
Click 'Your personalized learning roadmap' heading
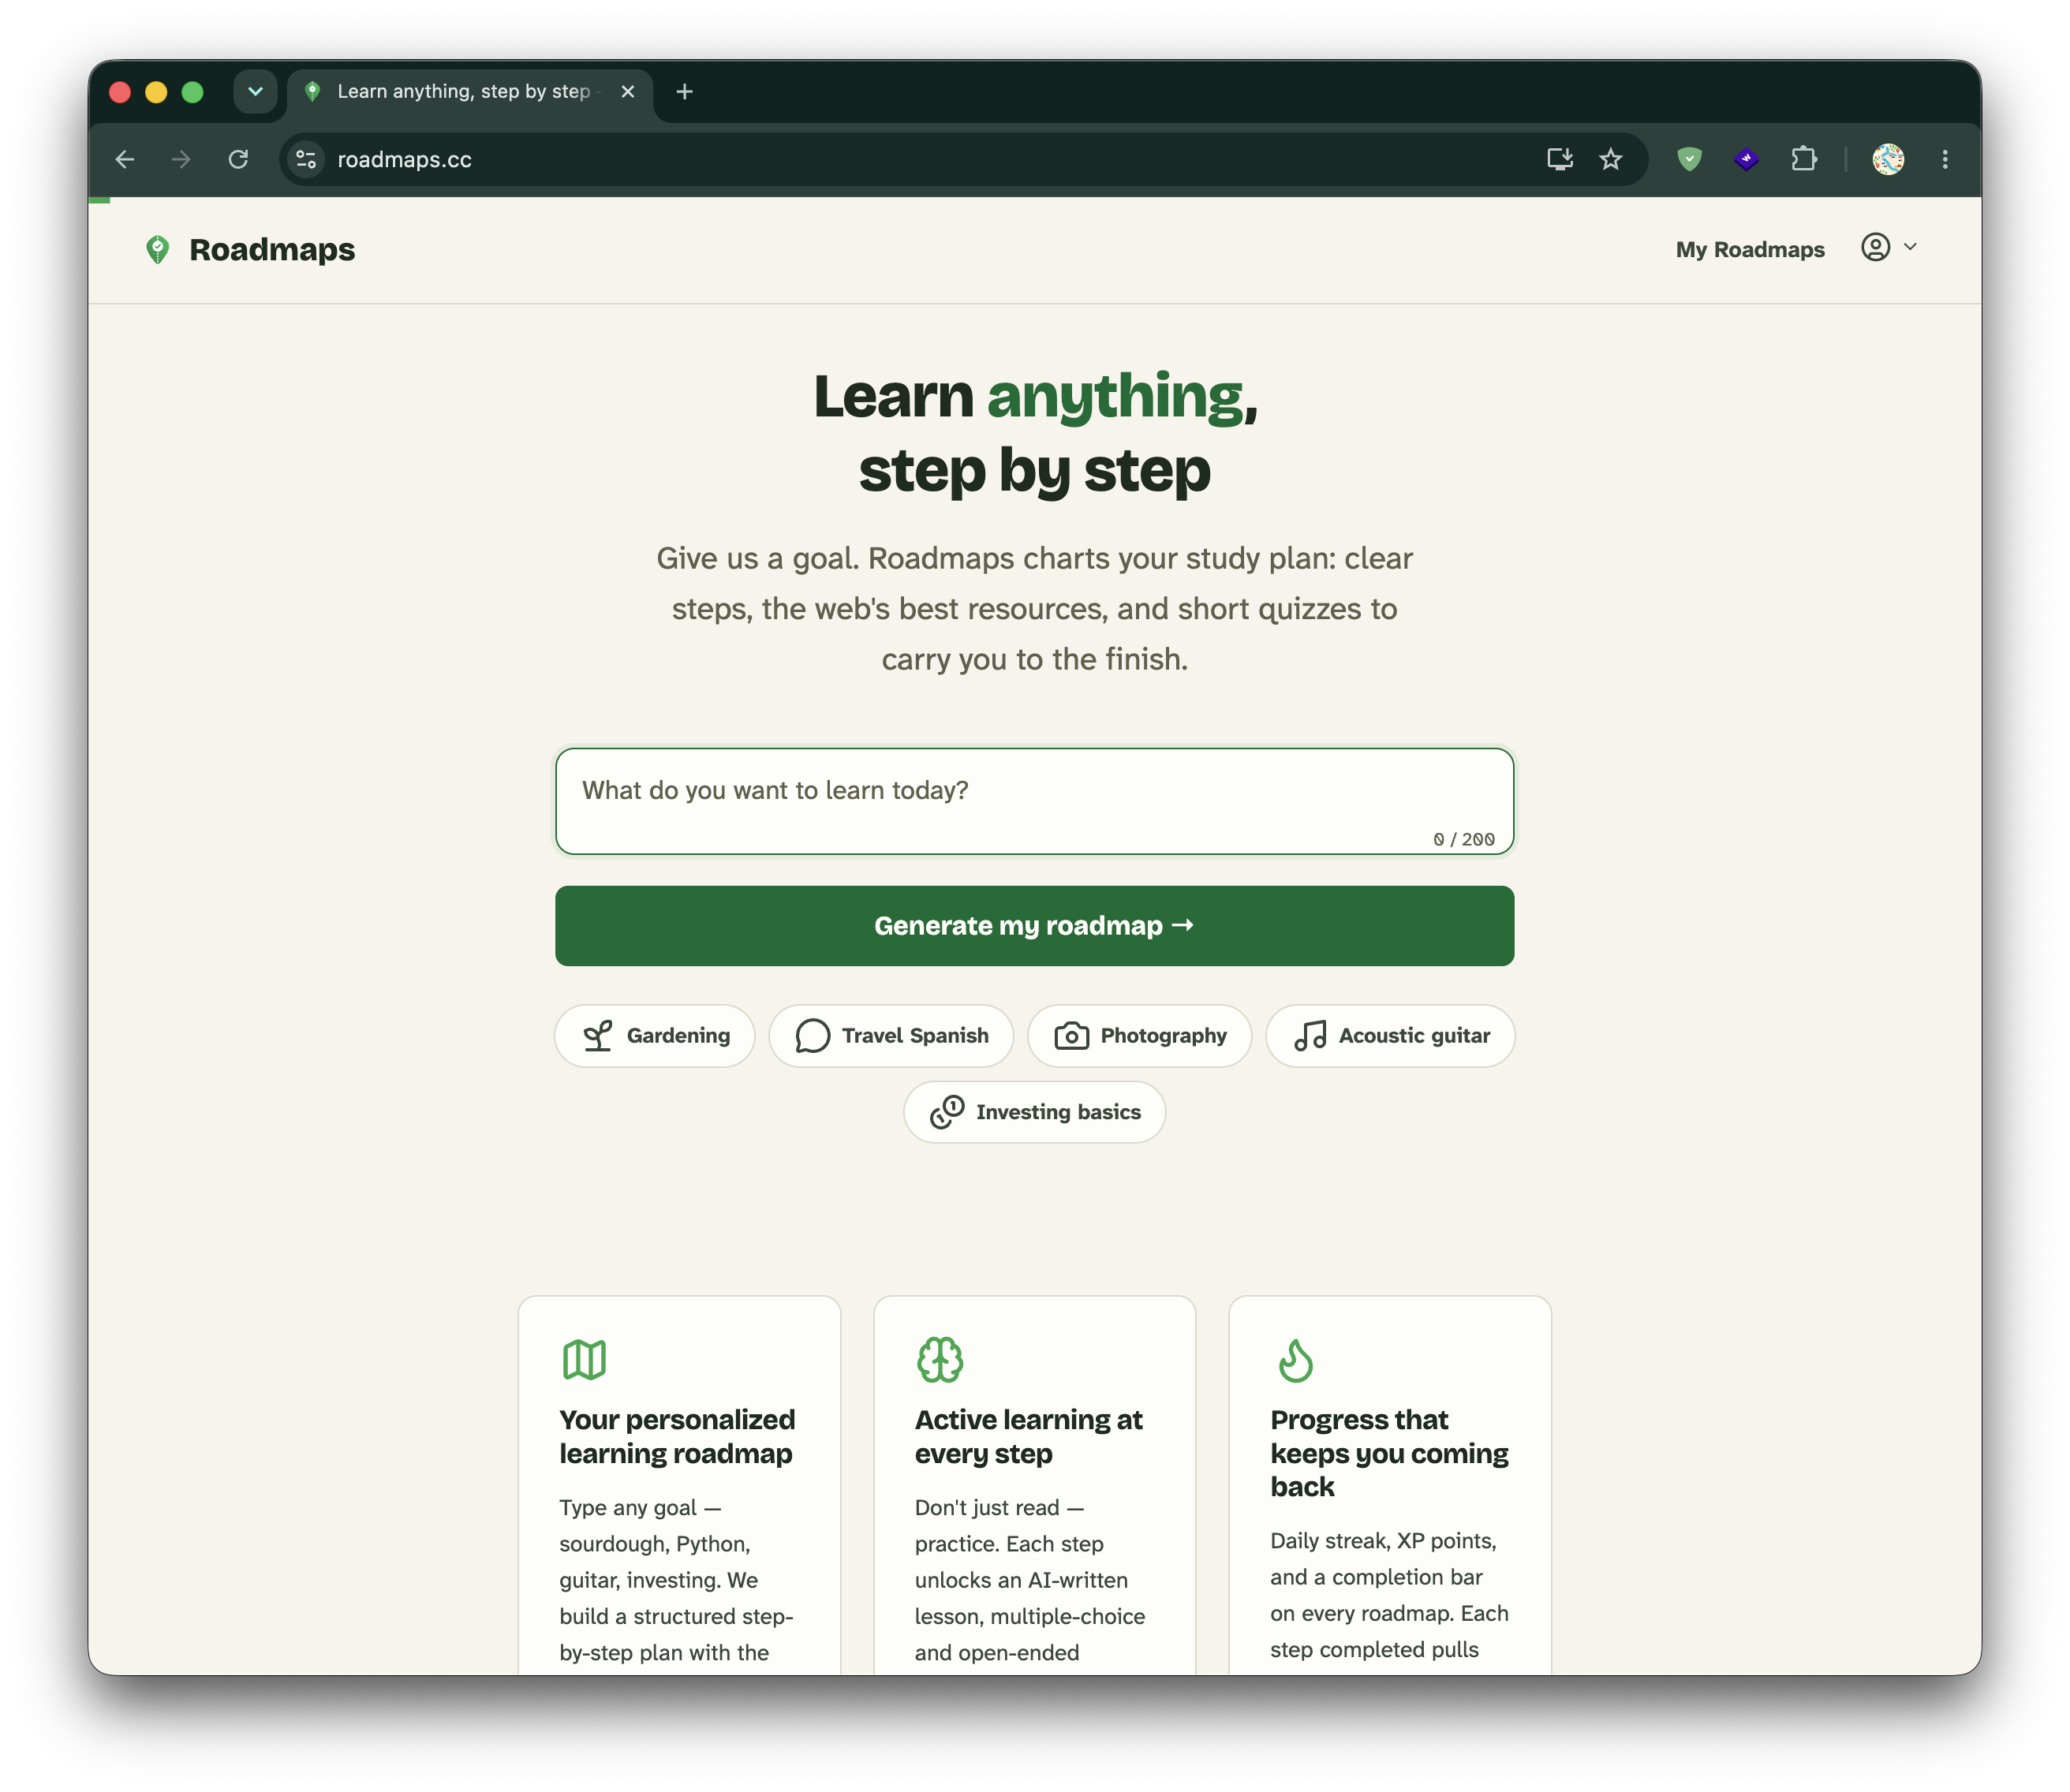point(677,1436)
